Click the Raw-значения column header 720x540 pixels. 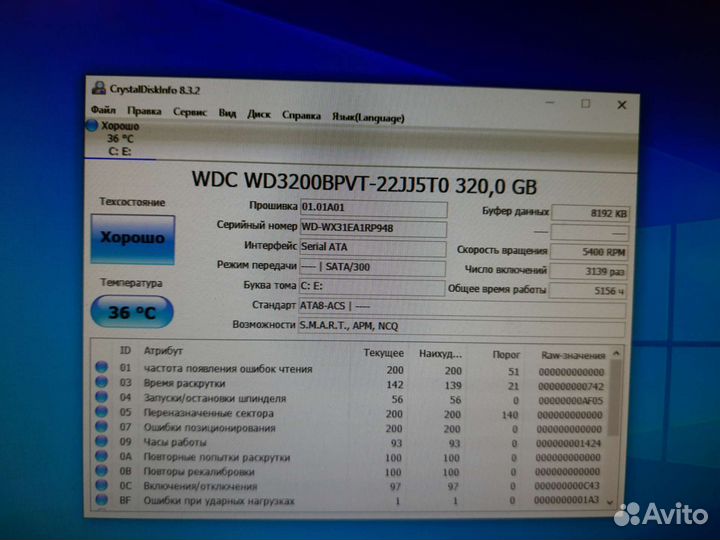pos(573,355)
